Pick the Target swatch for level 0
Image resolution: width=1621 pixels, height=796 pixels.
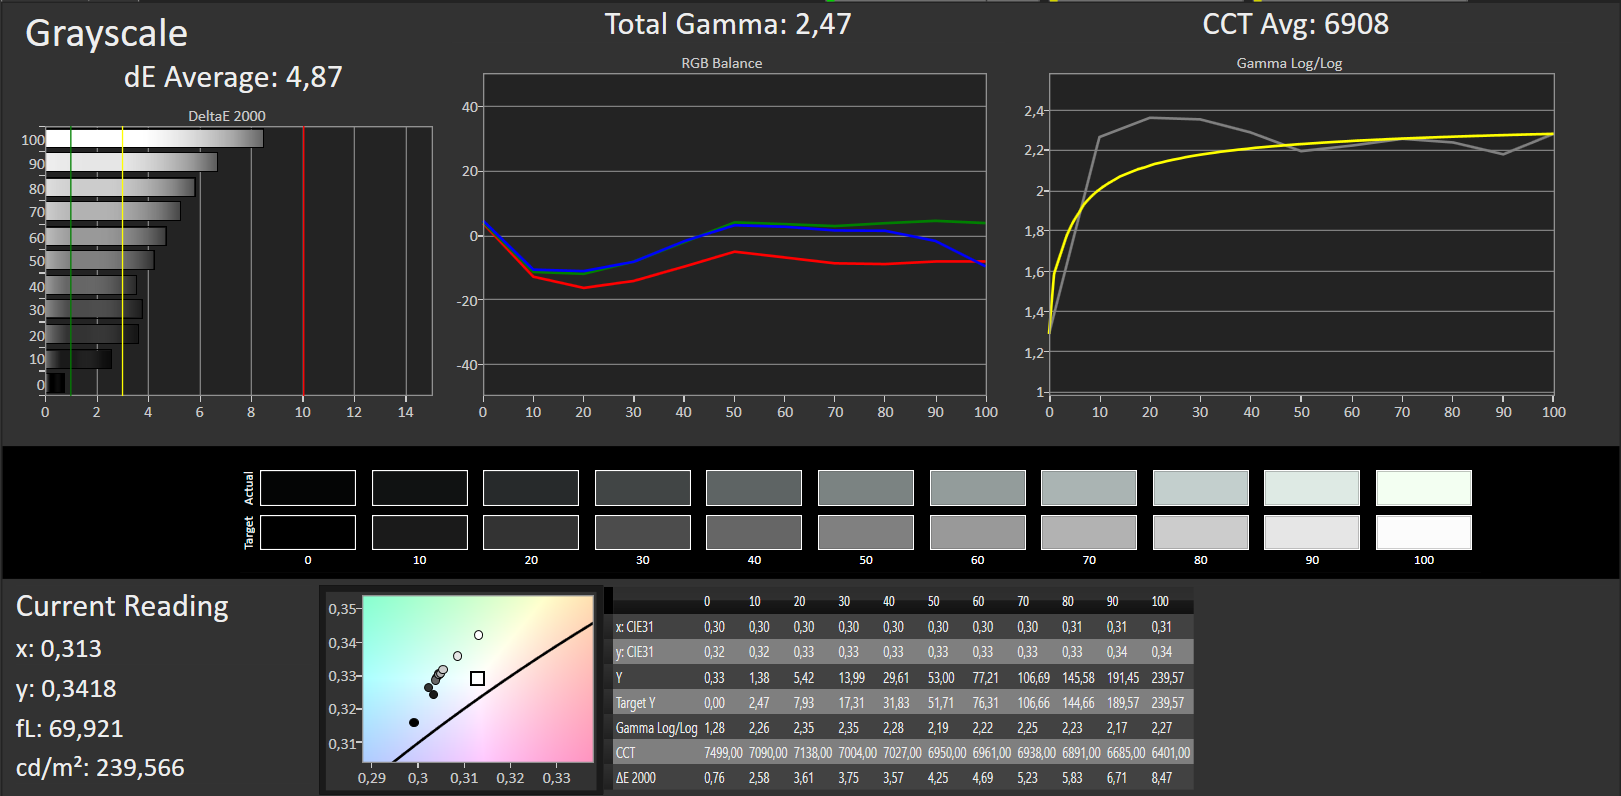(308, 532)
